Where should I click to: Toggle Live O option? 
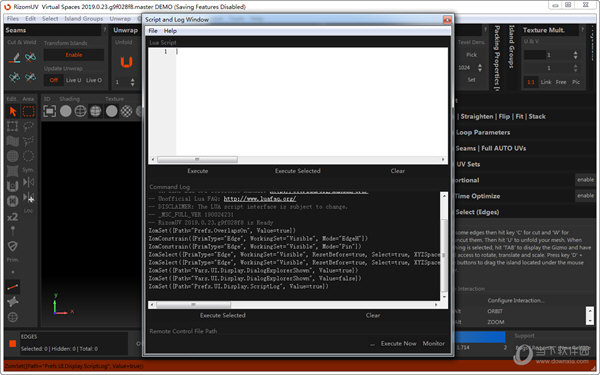(94, 80)
